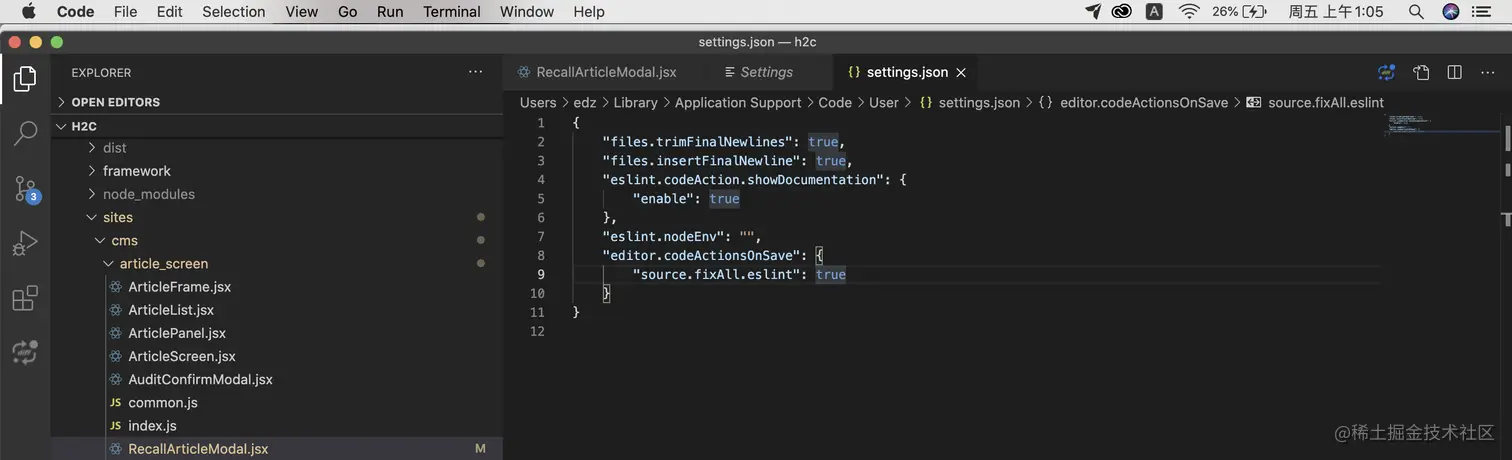Open the Terminal menu

pyautogui.click(x=452, y=12)
